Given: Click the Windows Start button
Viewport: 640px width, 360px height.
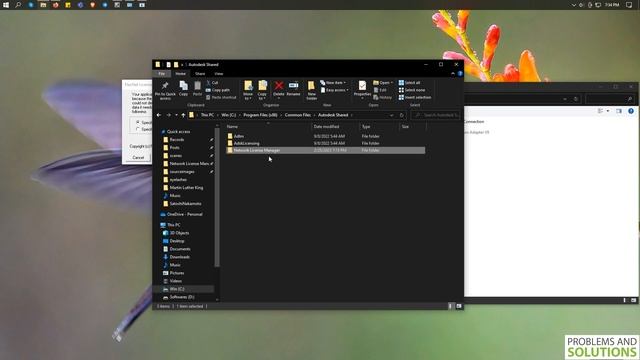Looking at the screenshot, I should click(6, 5).
